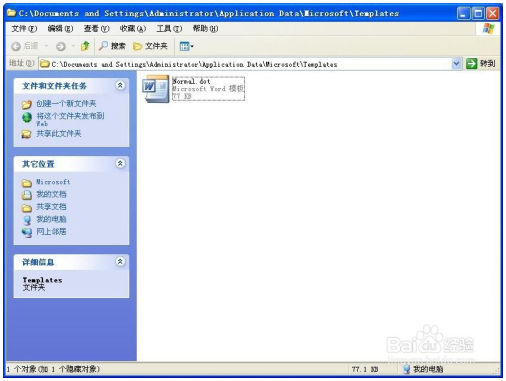This screenshot has width=506, height=381.
Task: Go to Microsoft folder in Other Places
Action: pos(53,182)
